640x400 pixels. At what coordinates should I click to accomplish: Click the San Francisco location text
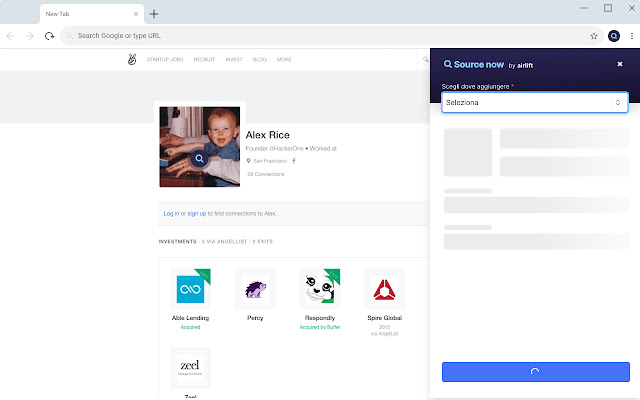tap(270, 161)
